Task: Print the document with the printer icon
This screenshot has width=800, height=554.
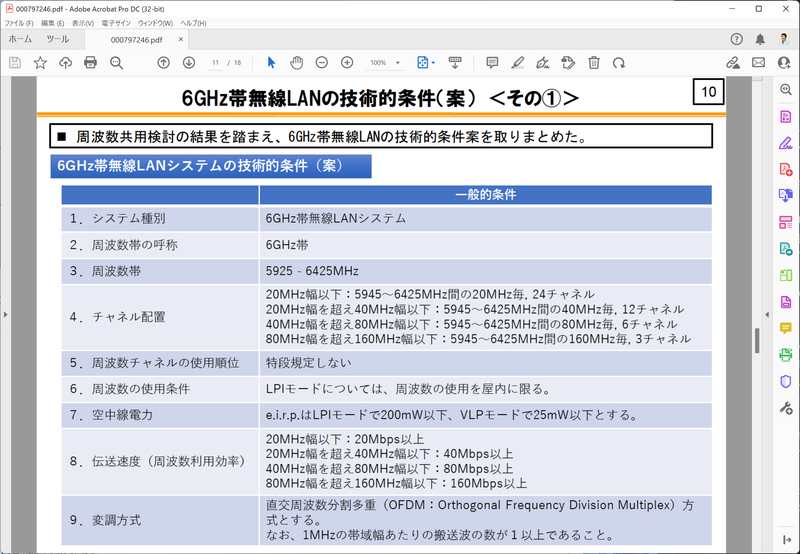Action: pos(90,63)
